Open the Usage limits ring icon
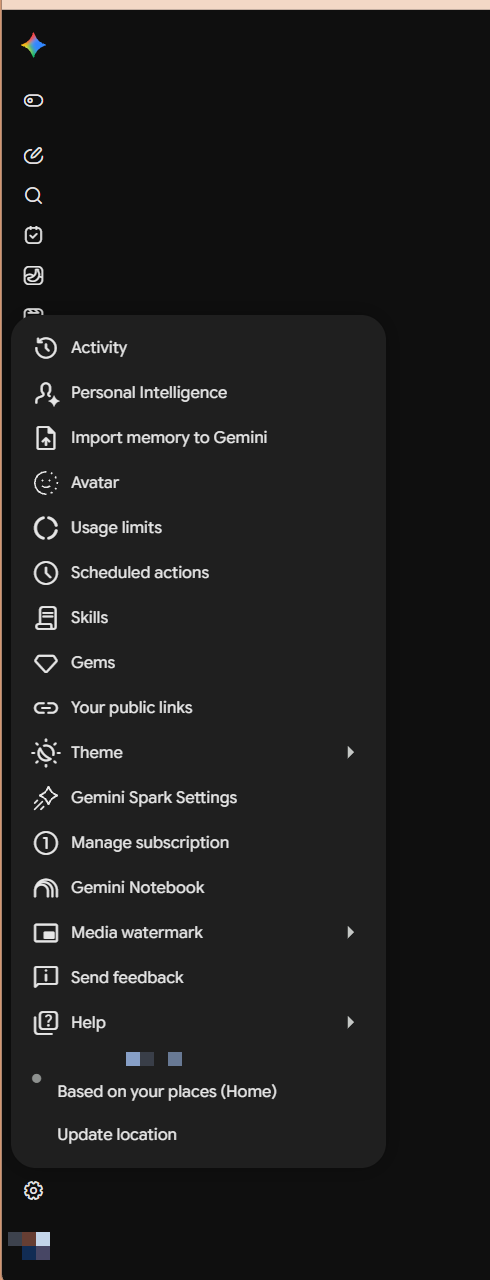490x1280 pixels. [x=46, y=528]
